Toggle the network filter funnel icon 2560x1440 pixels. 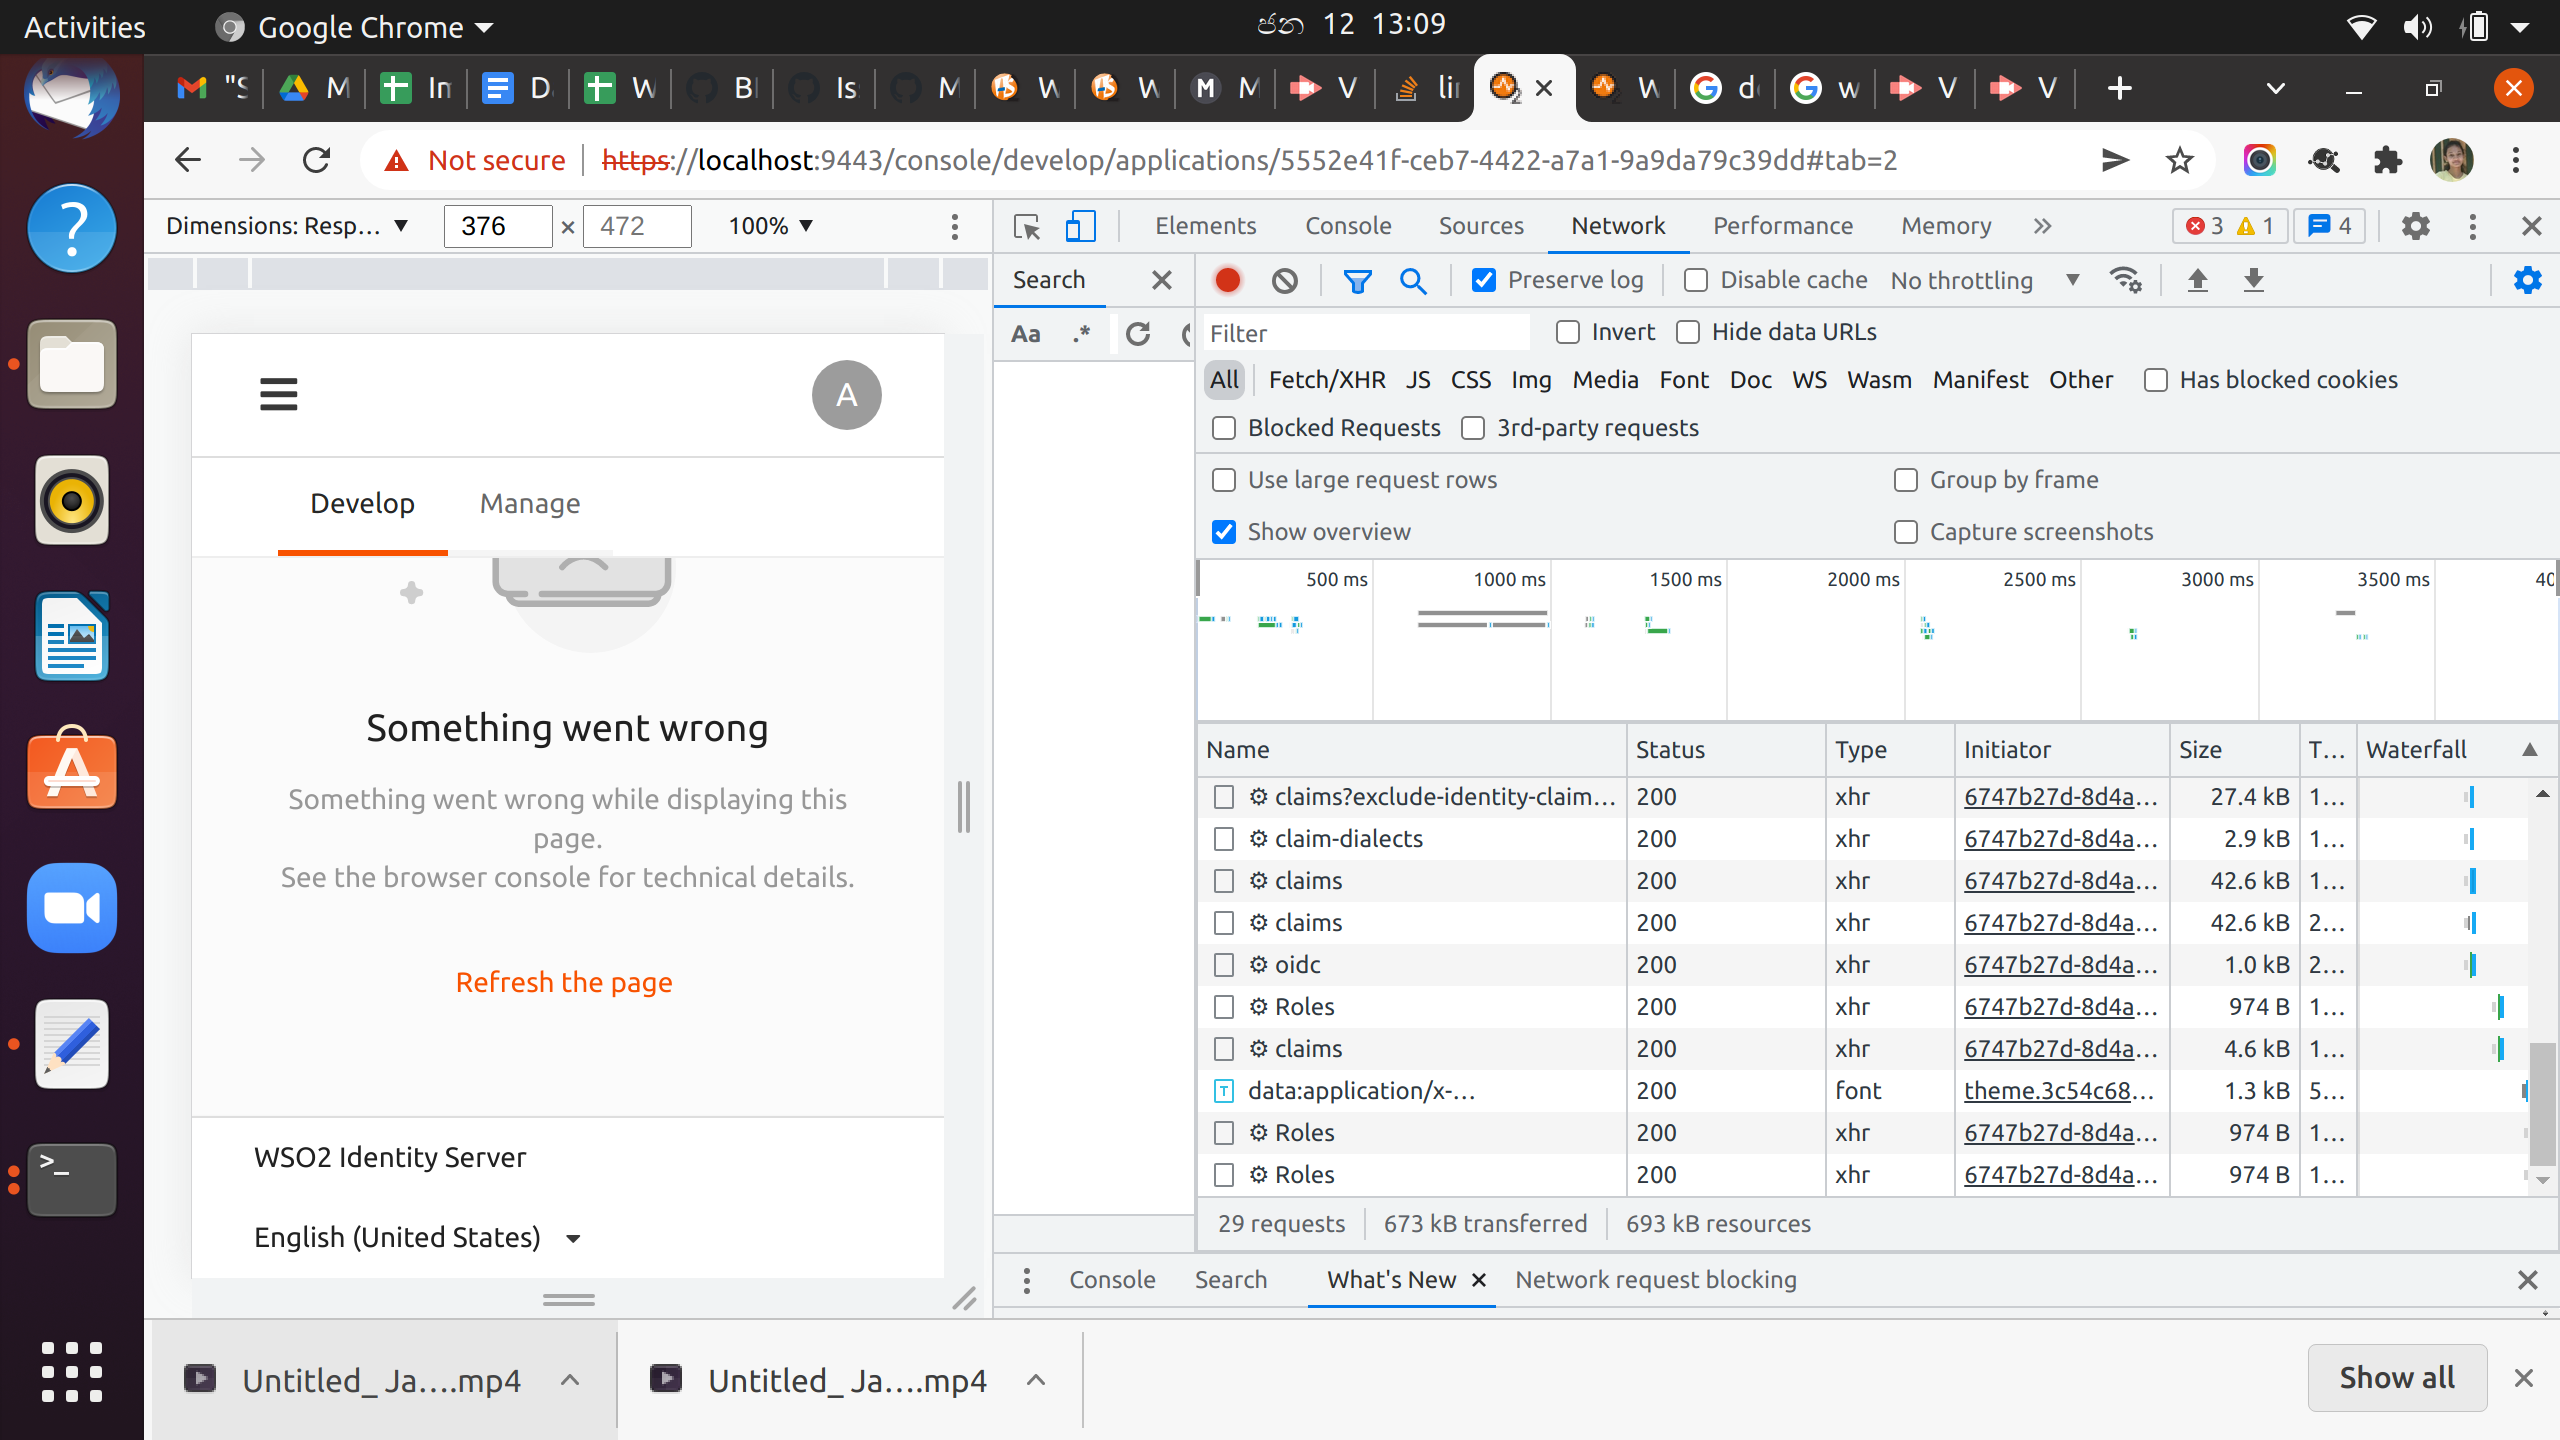point(1357,281)
